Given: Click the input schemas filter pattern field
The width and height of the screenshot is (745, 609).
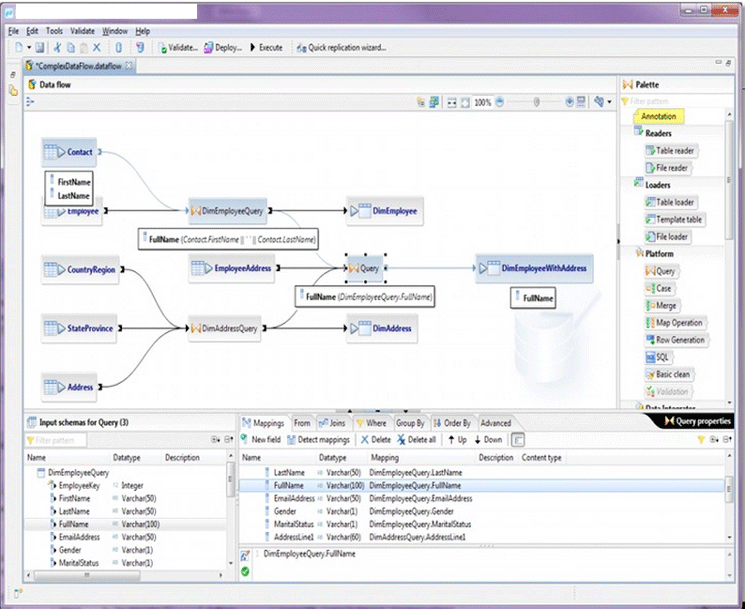Looking at the screenshot, I should point(56,440).
